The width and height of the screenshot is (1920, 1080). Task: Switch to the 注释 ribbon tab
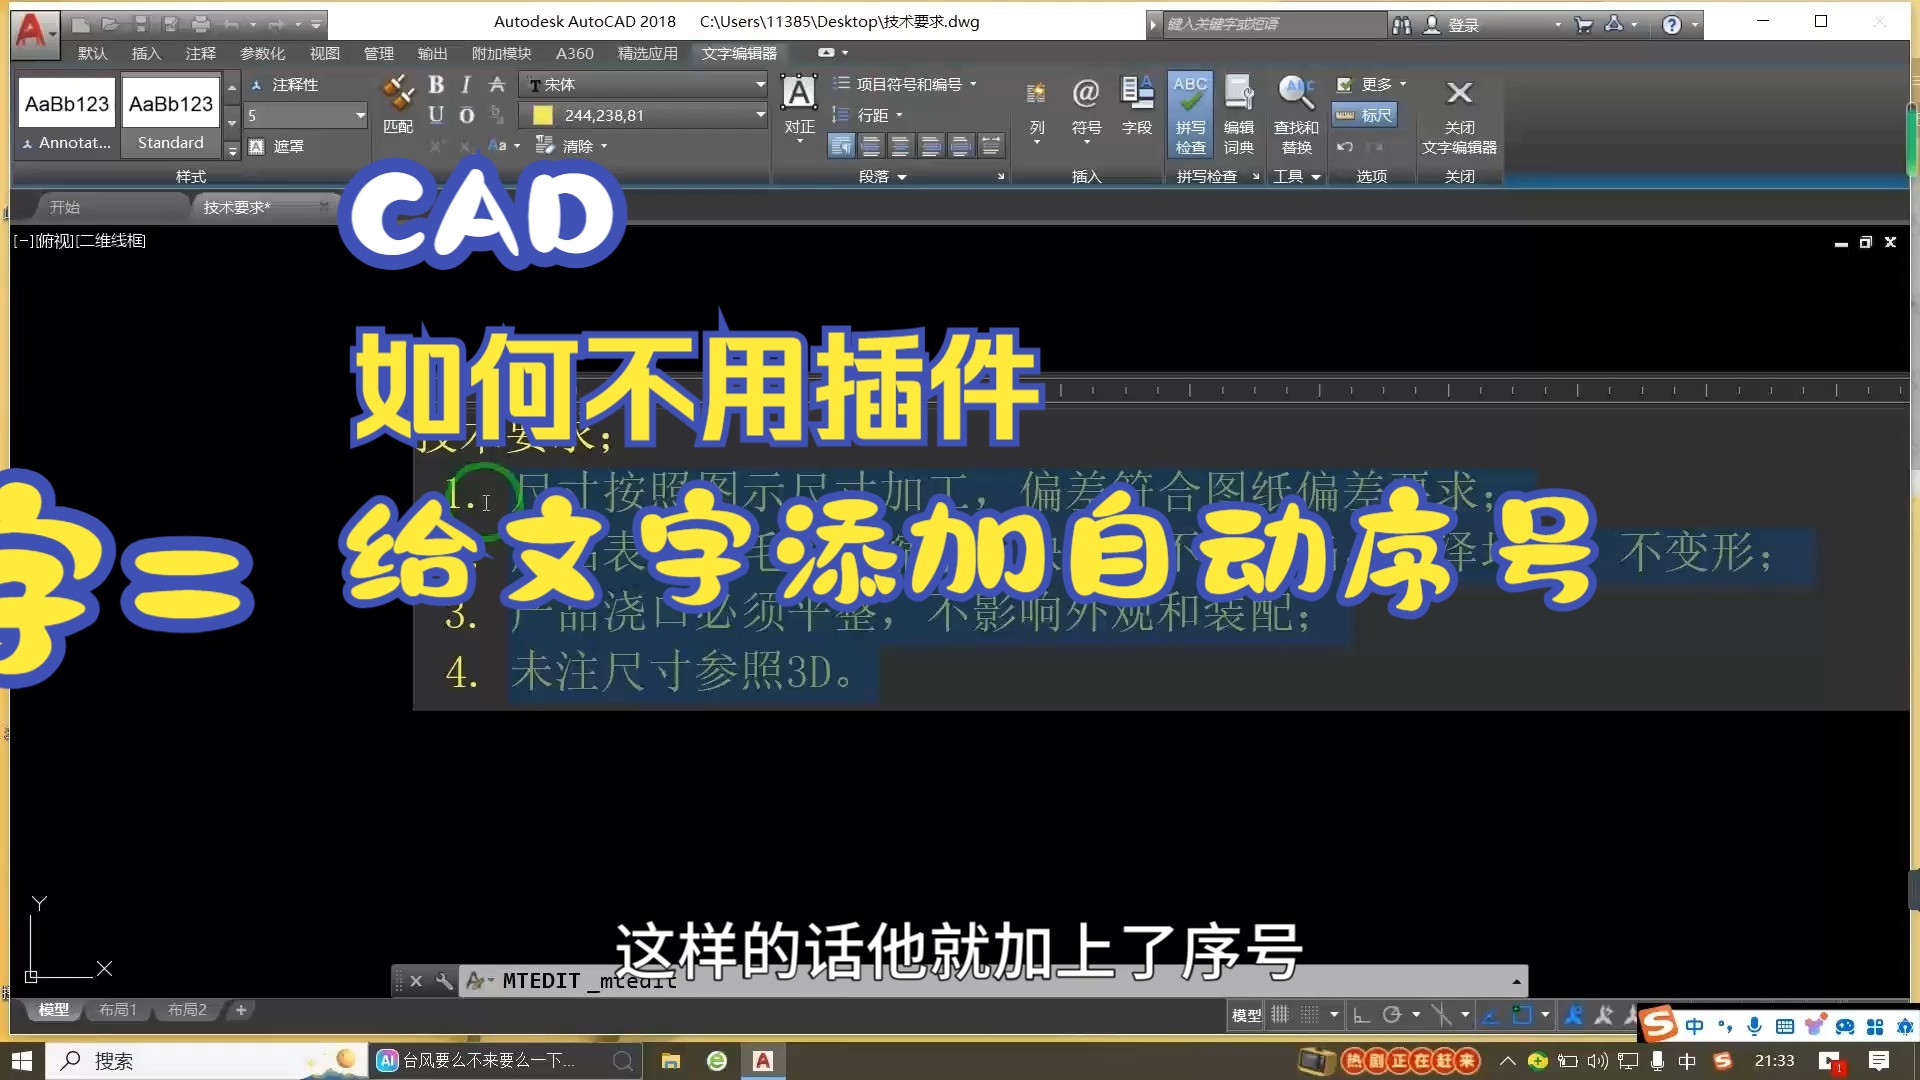[x=200, y=53]
